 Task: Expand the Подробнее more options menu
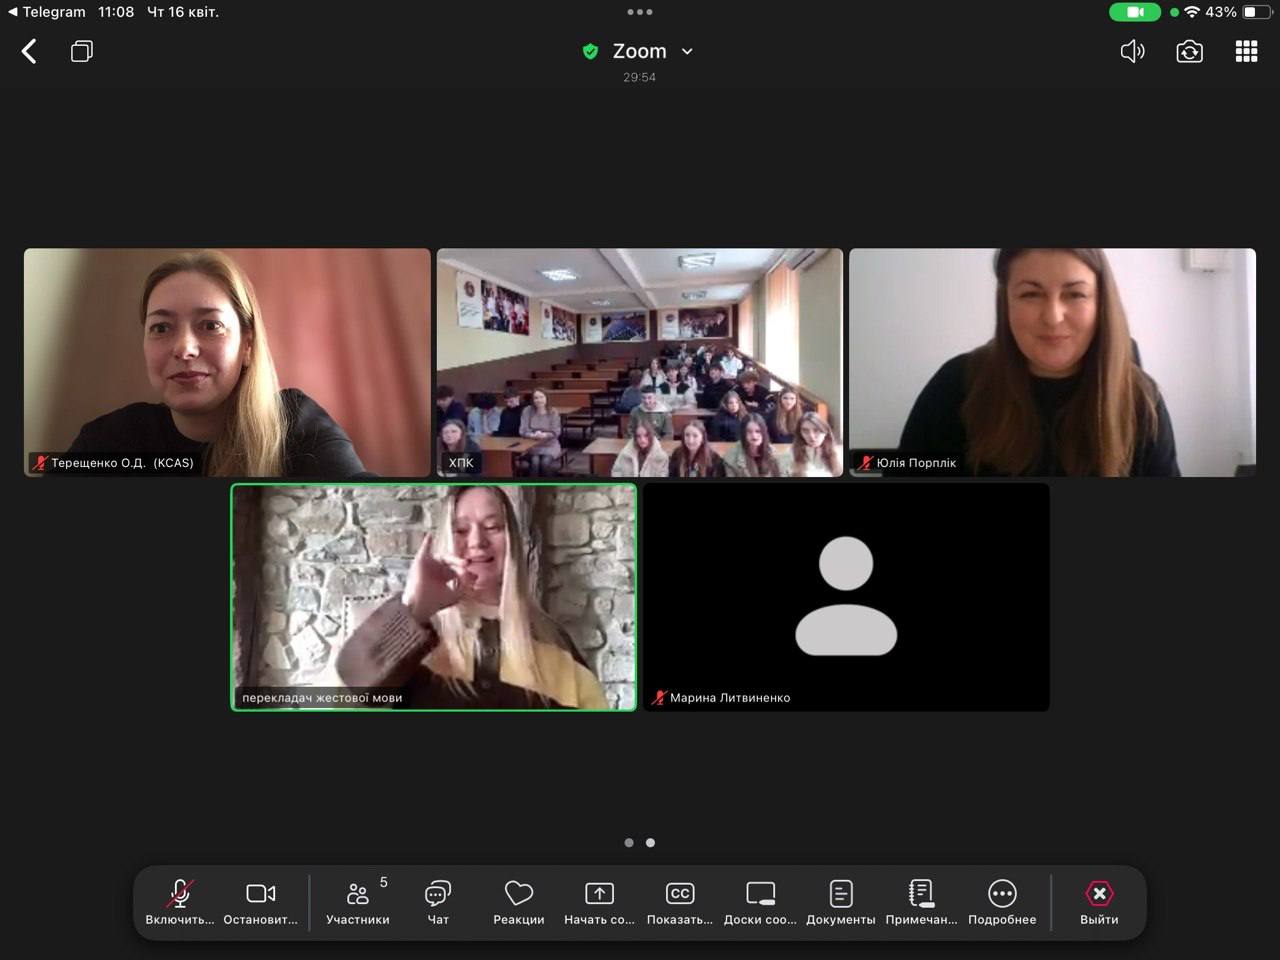[1002, 901]
